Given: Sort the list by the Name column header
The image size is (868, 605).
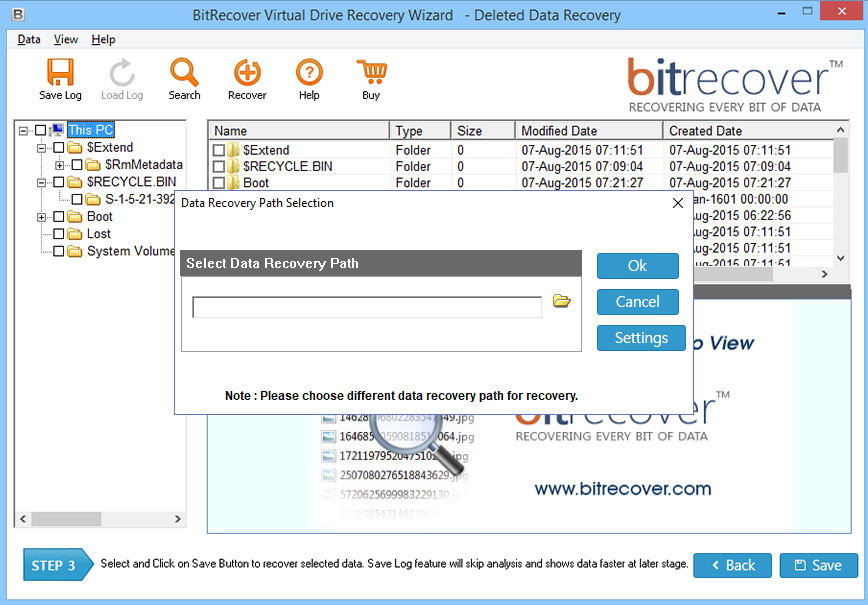Looking at the screenshot, I should coord(299,131).
